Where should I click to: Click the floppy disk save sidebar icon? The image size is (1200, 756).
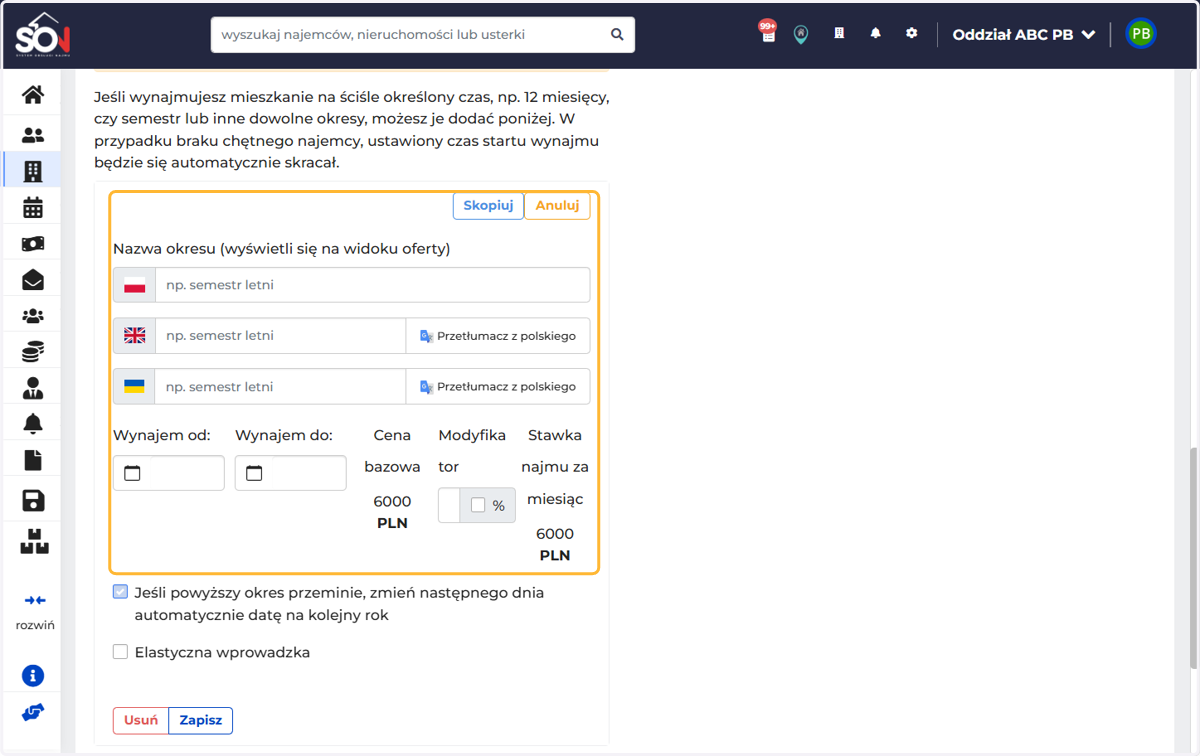(x=33, y=500)
